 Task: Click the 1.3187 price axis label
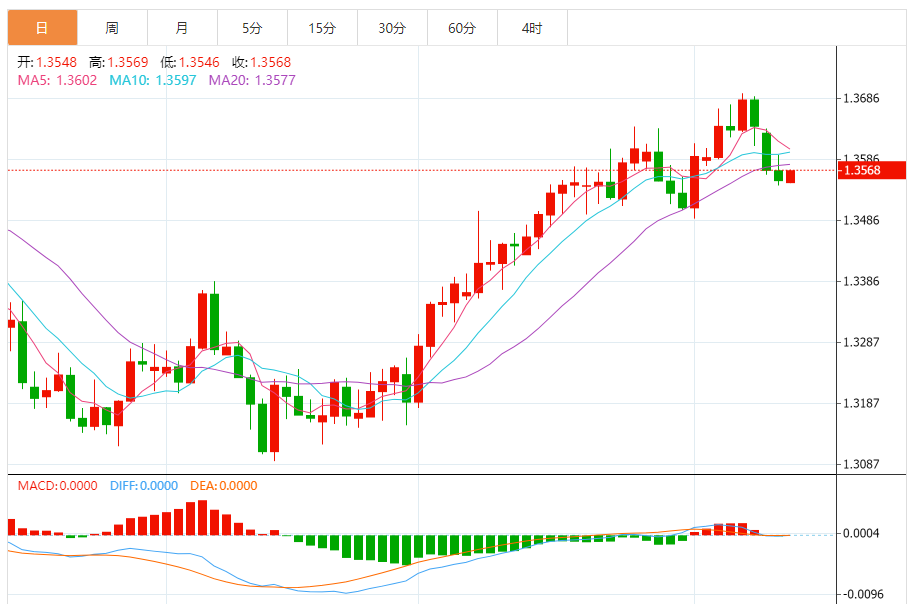[x=861, y=403]
